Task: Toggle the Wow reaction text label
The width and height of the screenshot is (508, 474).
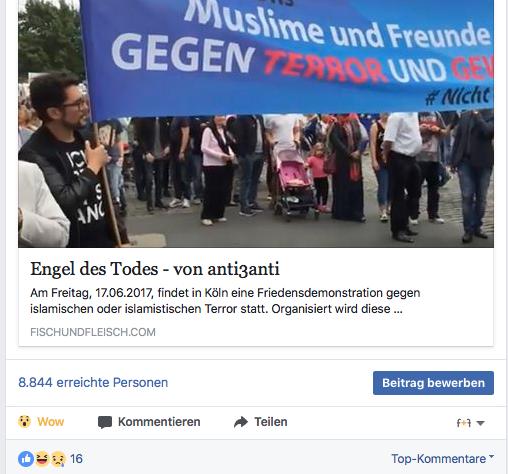Action: pyautogui.click(x=50, y=422)
